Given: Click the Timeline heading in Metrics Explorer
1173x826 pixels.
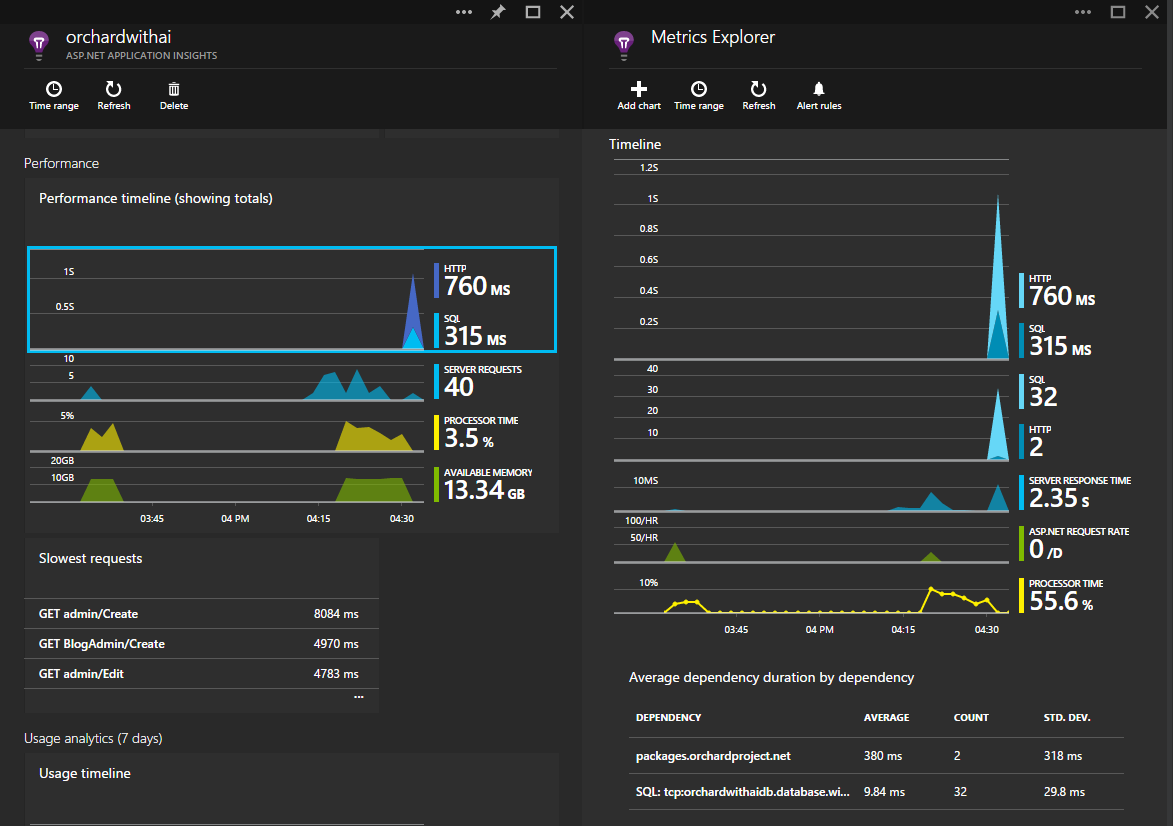Looking at the screenshot, I should [x=635, y=144].
